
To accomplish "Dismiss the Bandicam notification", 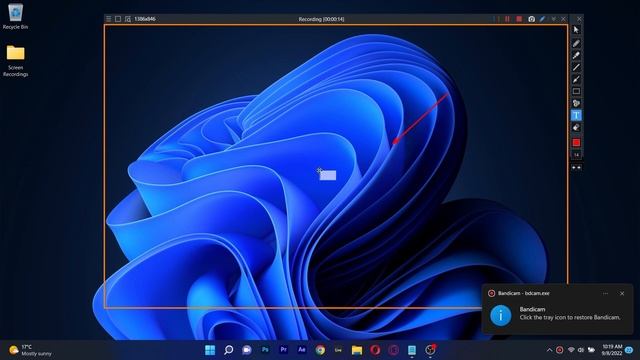I will 622,293.
